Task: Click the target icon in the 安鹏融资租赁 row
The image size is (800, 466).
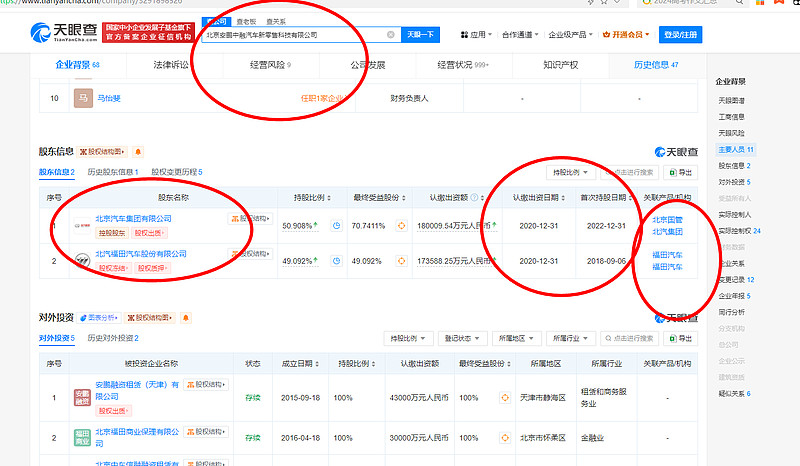Action: [x=505, y=398]
